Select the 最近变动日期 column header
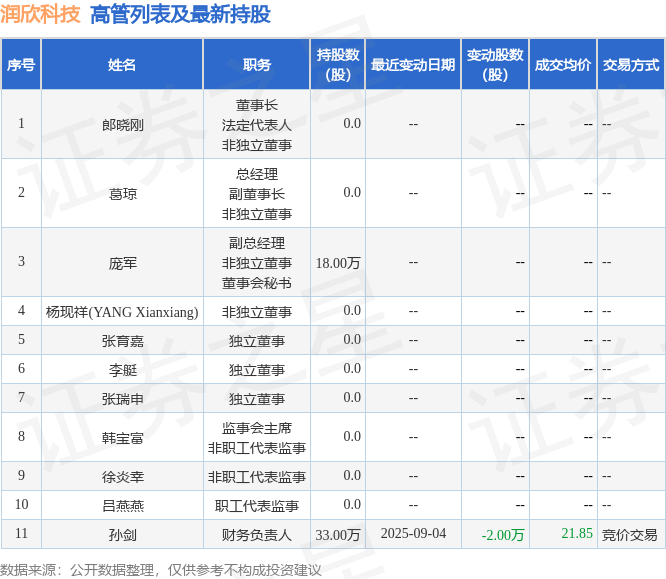Image resolution: width=666 pixels, height=579 pixels. [x=413, y=65]
